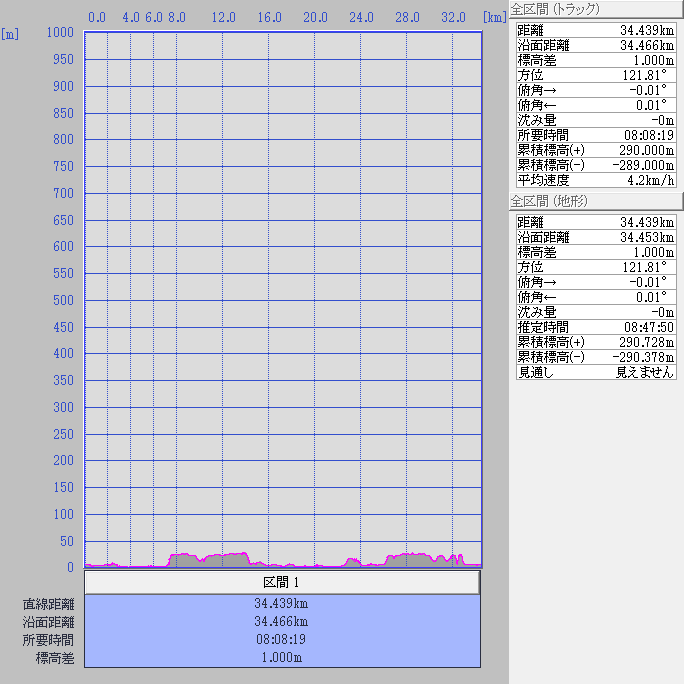Click the 0.0 distance axis label
Viewport: 684px width, 684px height.
[97, 17]
